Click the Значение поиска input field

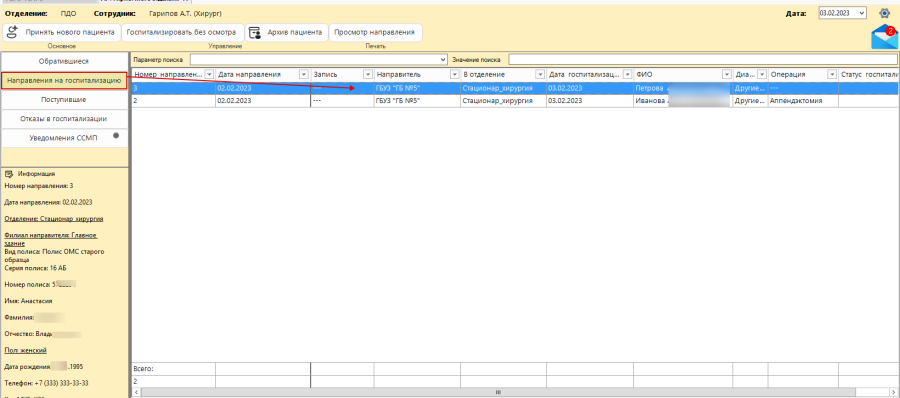pos(703,60)
